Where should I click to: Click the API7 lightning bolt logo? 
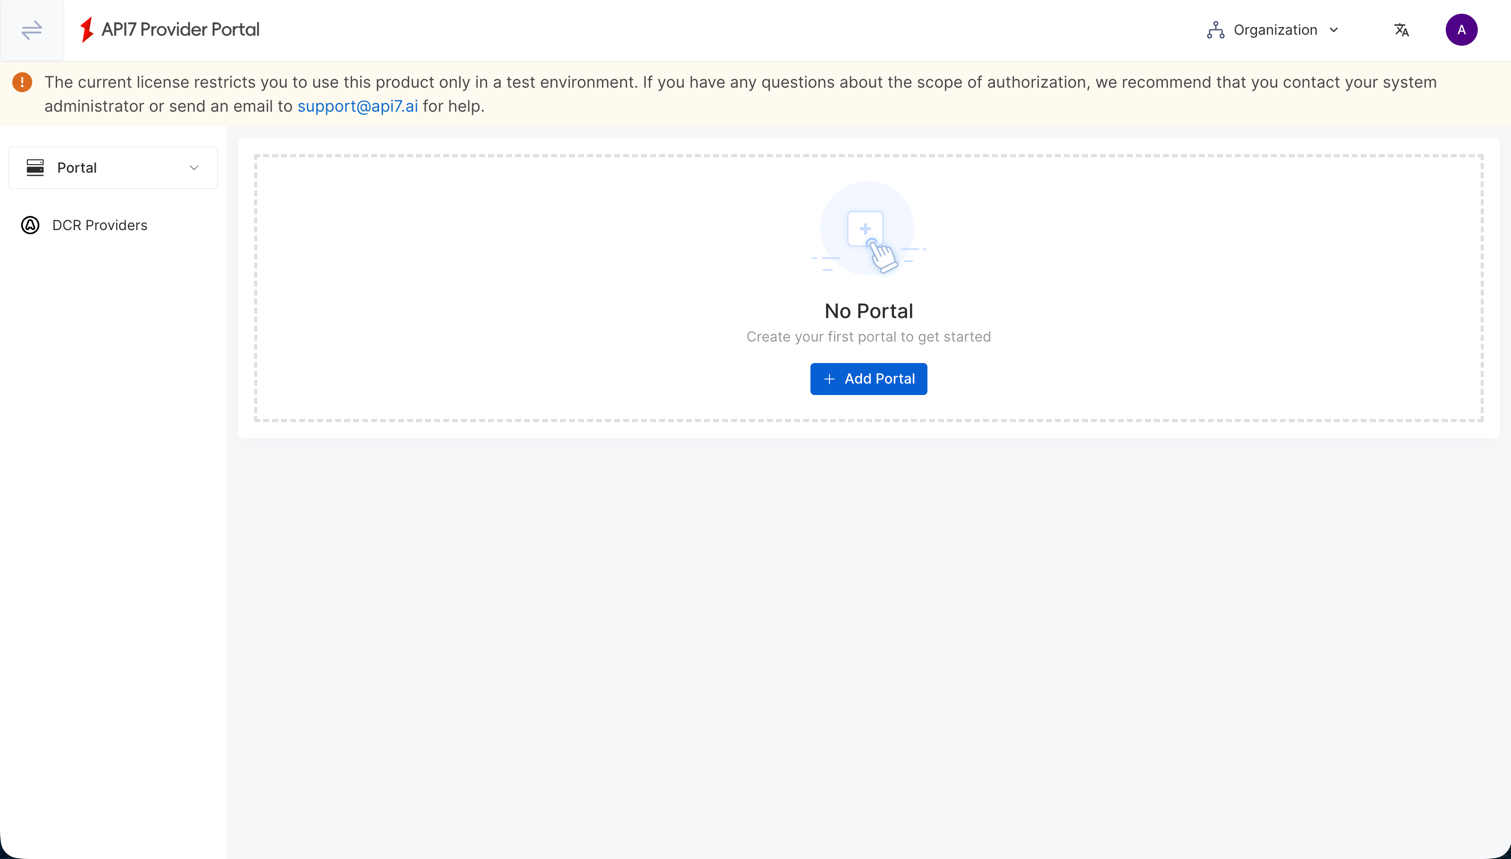(88, 29)
